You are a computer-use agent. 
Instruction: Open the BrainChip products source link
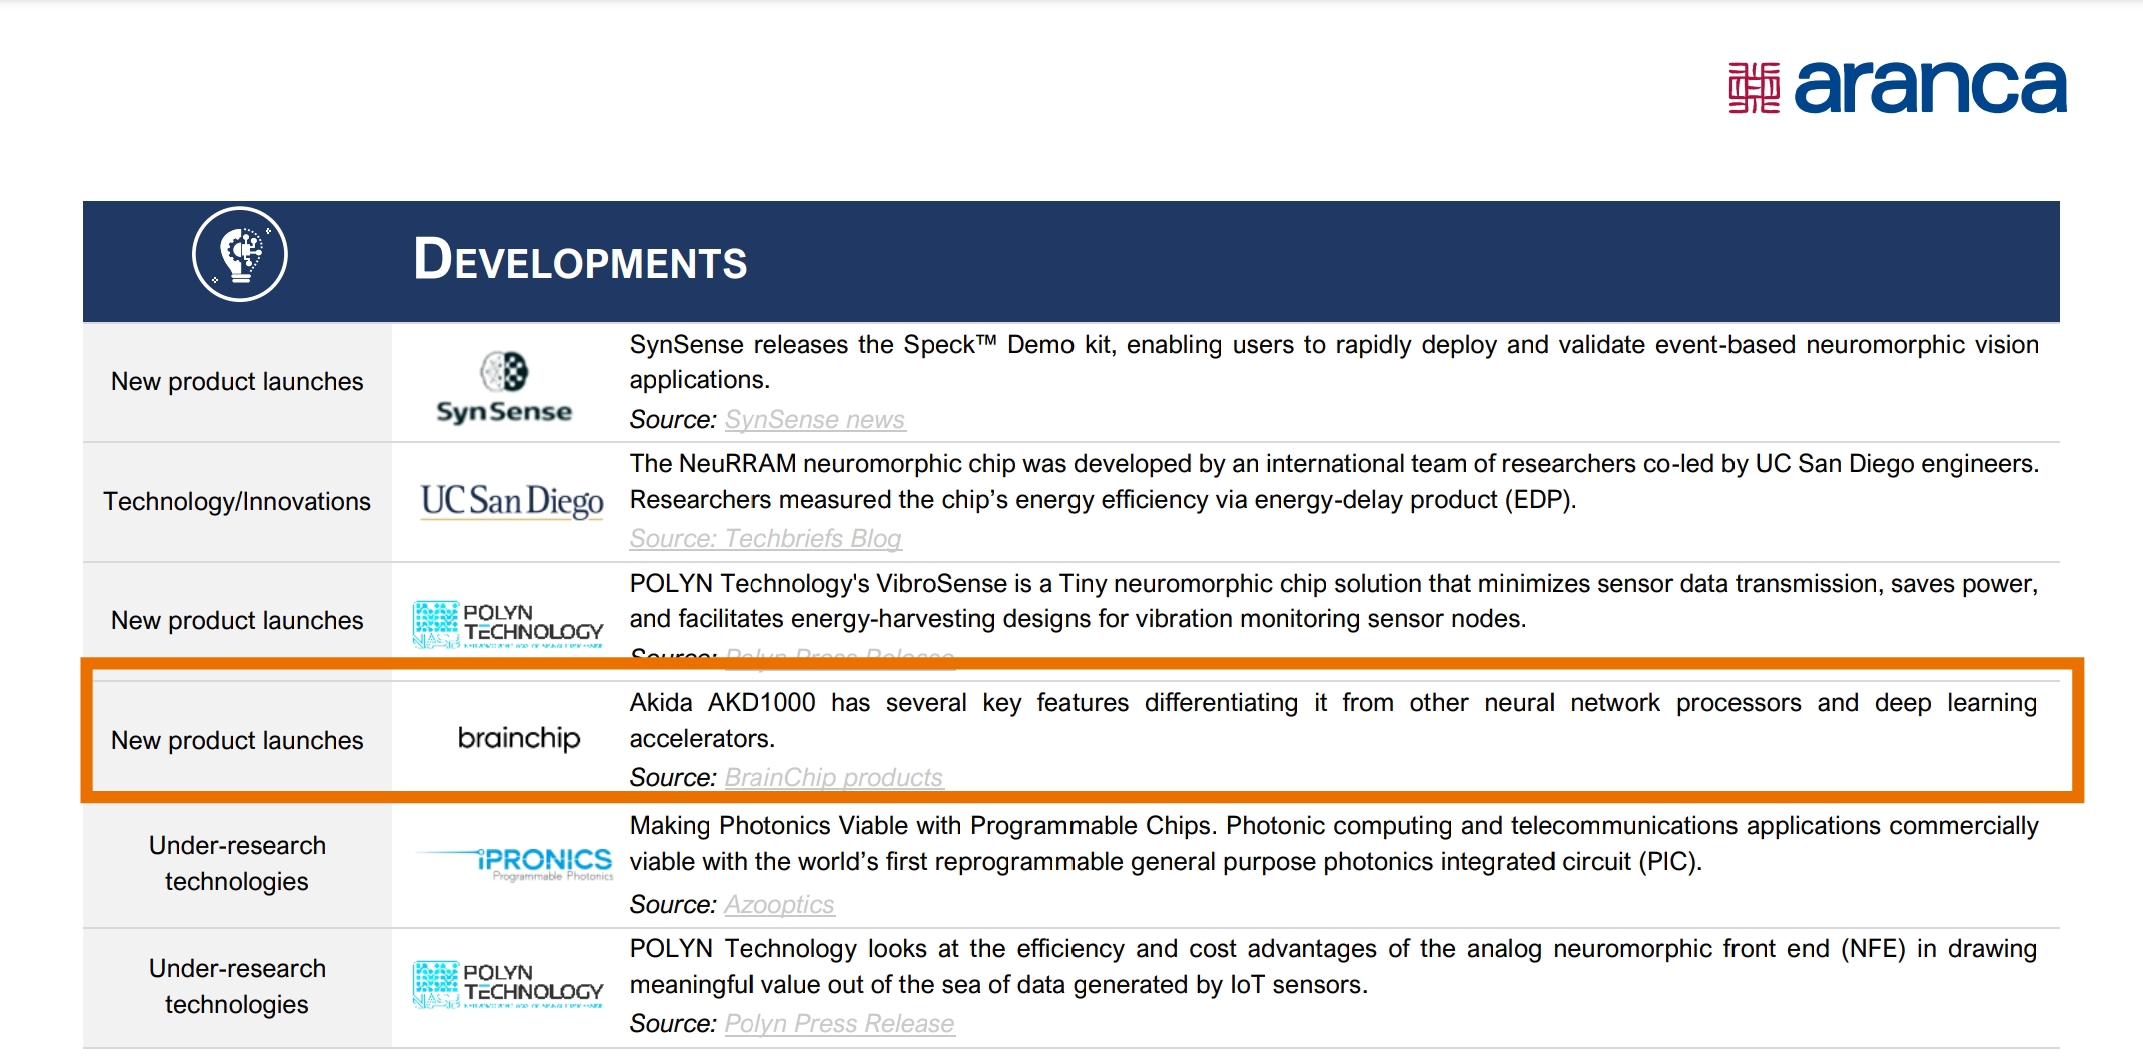coord(834,778)
